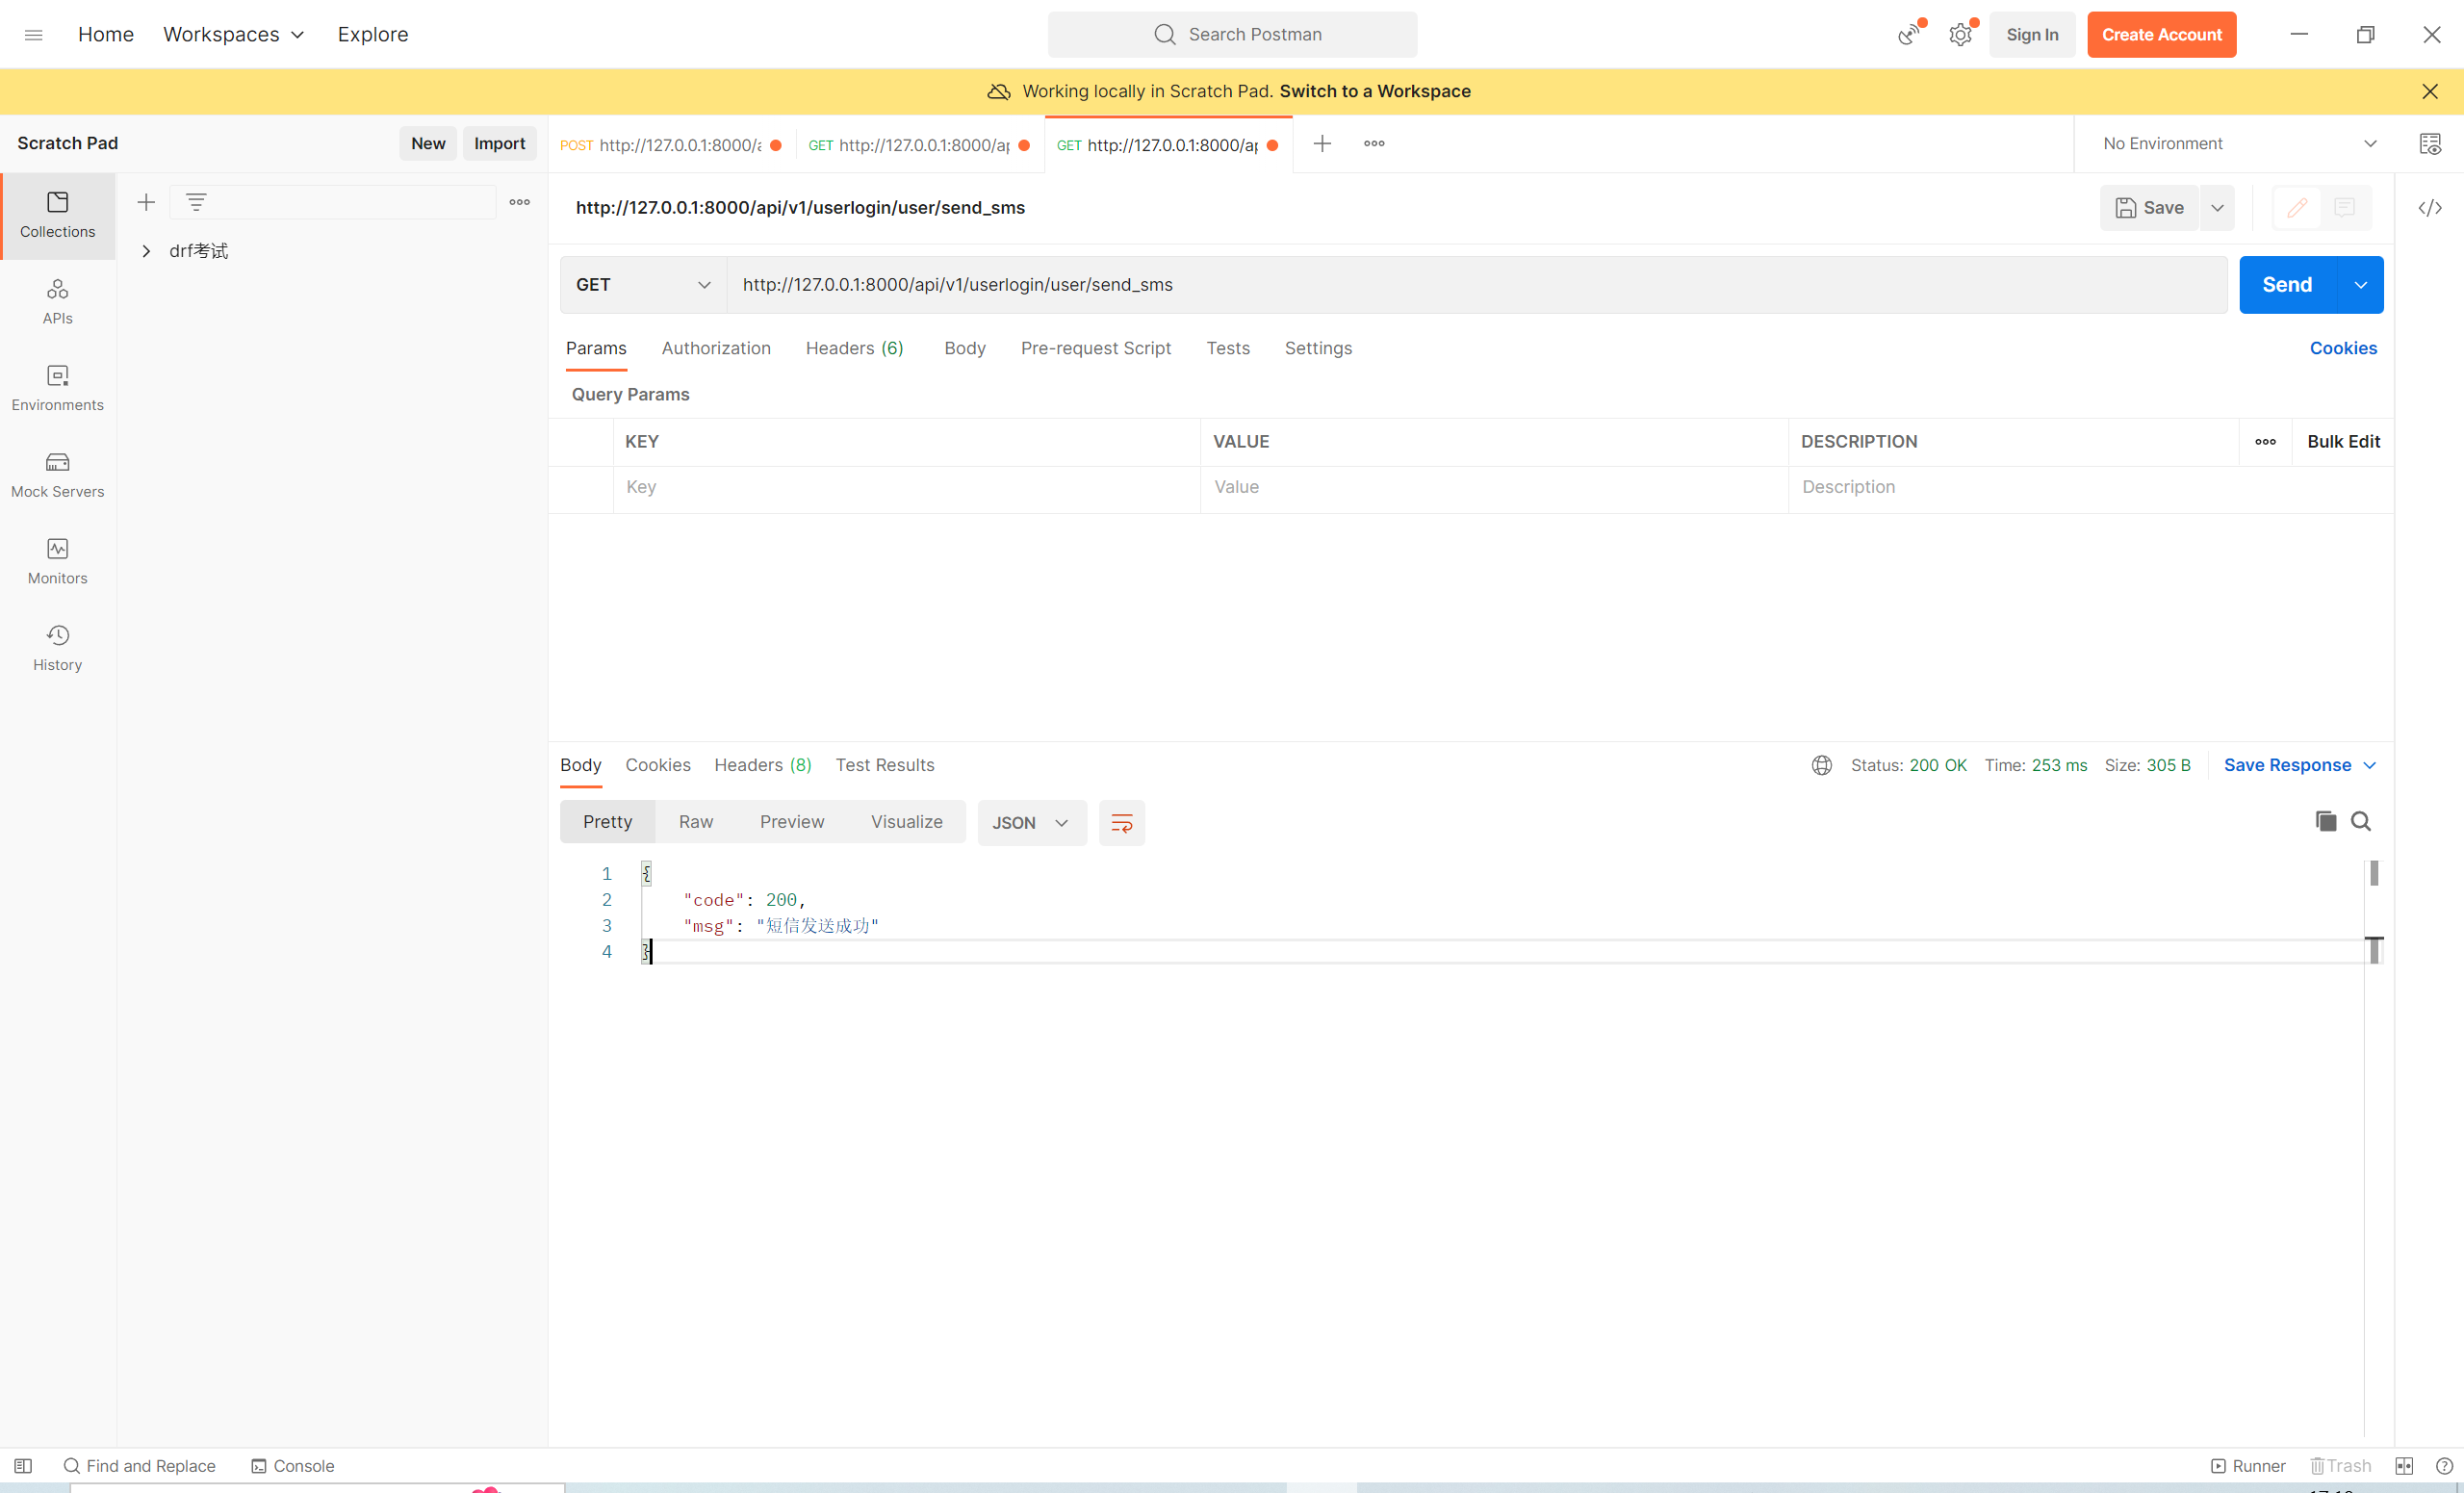Switch to the Authorization tab
Screen dimensions: 2464x1493
(715, 348)
